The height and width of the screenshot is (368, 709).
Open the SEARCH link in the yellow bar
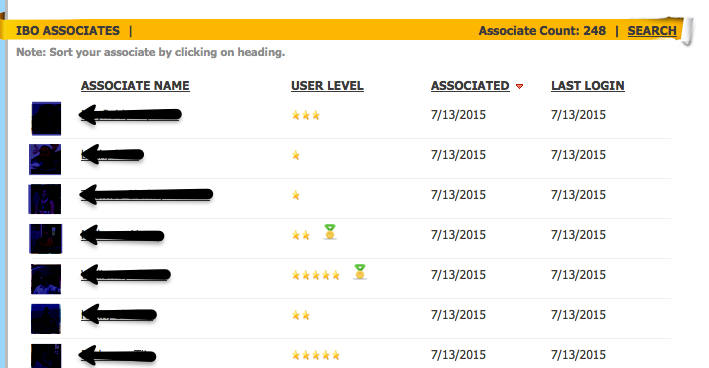tap(652, 31)
